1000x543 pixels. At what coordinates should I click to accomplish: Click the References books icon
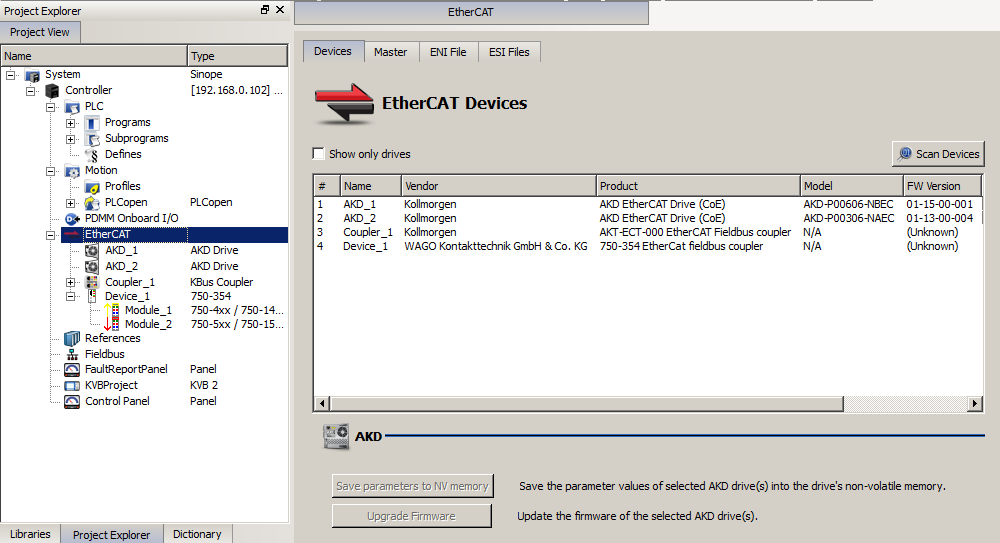[x=72, y=338]
